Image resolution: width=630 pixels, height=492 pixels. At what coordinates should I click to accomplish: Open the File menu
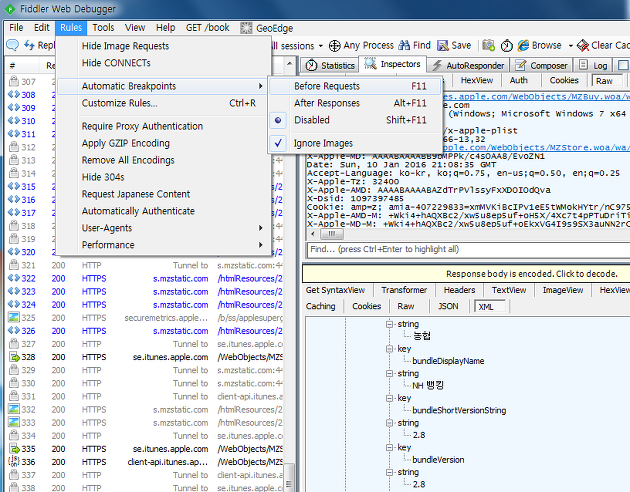pos(16,28)
